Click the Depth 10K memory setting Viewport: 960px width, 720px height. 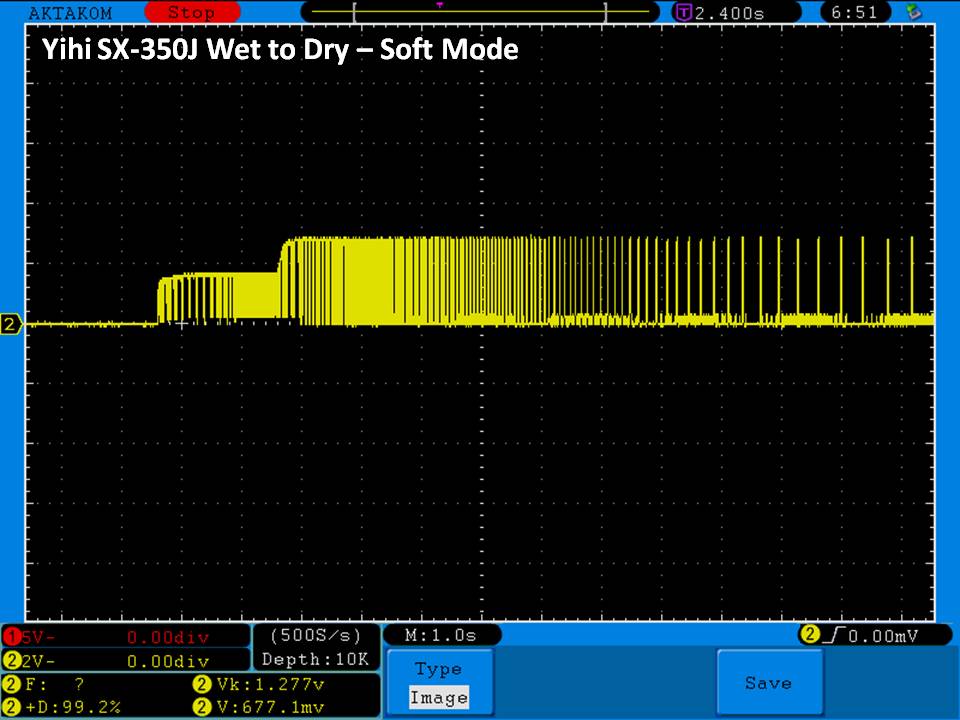(x=317, y=659)
